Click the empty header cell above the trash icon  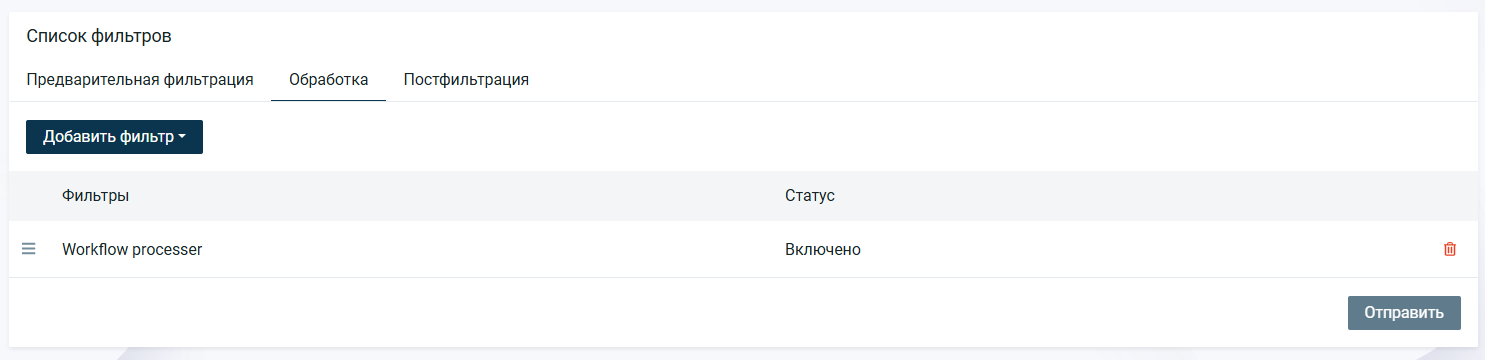point(1450,195)
